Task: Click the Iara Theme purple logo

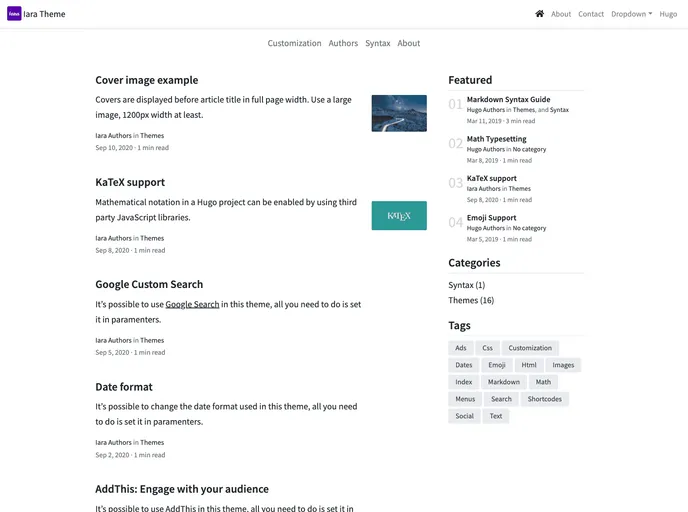Action: coord(14,14)
